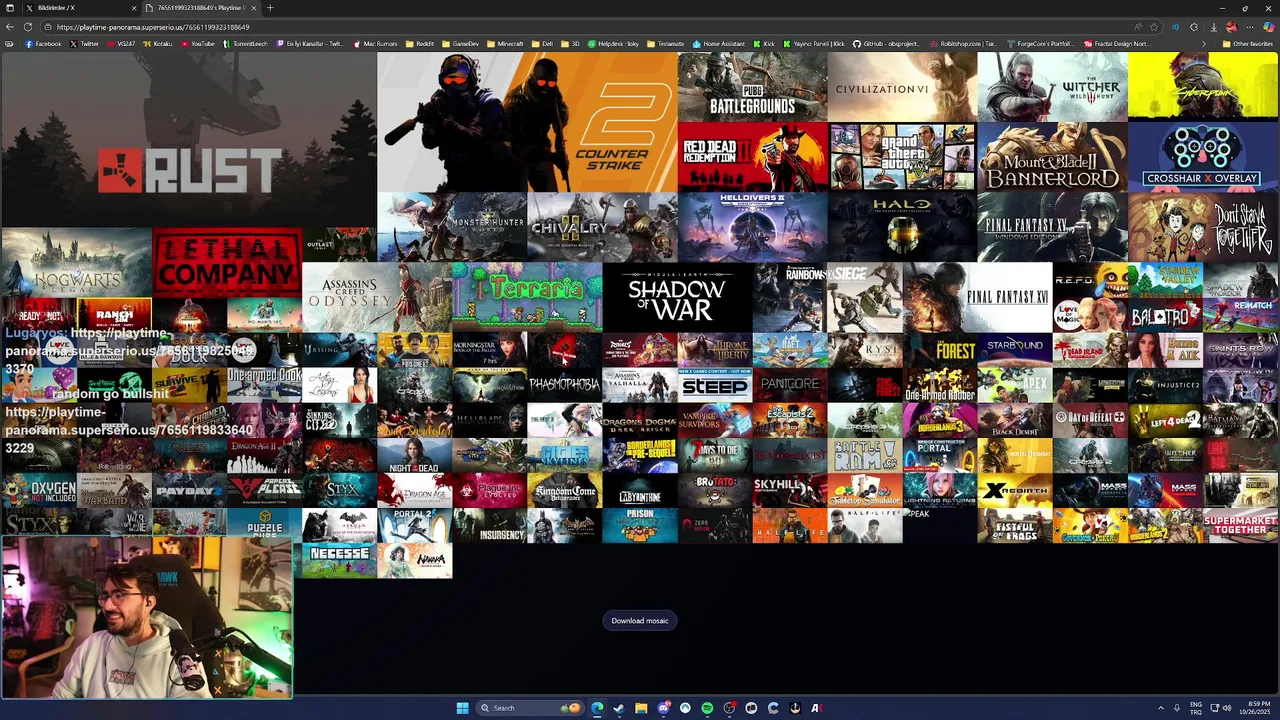The width and height of the screenshot is (1280, 720).
Task: Click the Cyberpunk tile
Action: (1203, 87)
